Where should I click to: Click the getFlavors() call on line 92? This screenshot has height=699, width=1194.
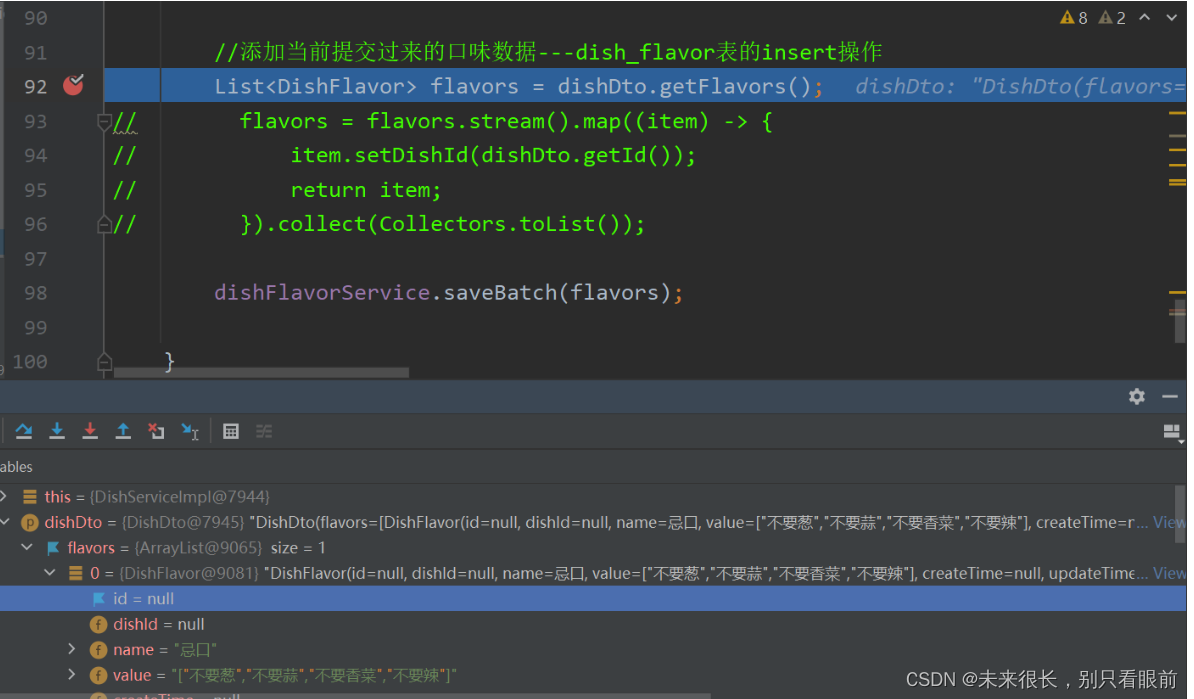pyautogui.click(x=735, y=87)
